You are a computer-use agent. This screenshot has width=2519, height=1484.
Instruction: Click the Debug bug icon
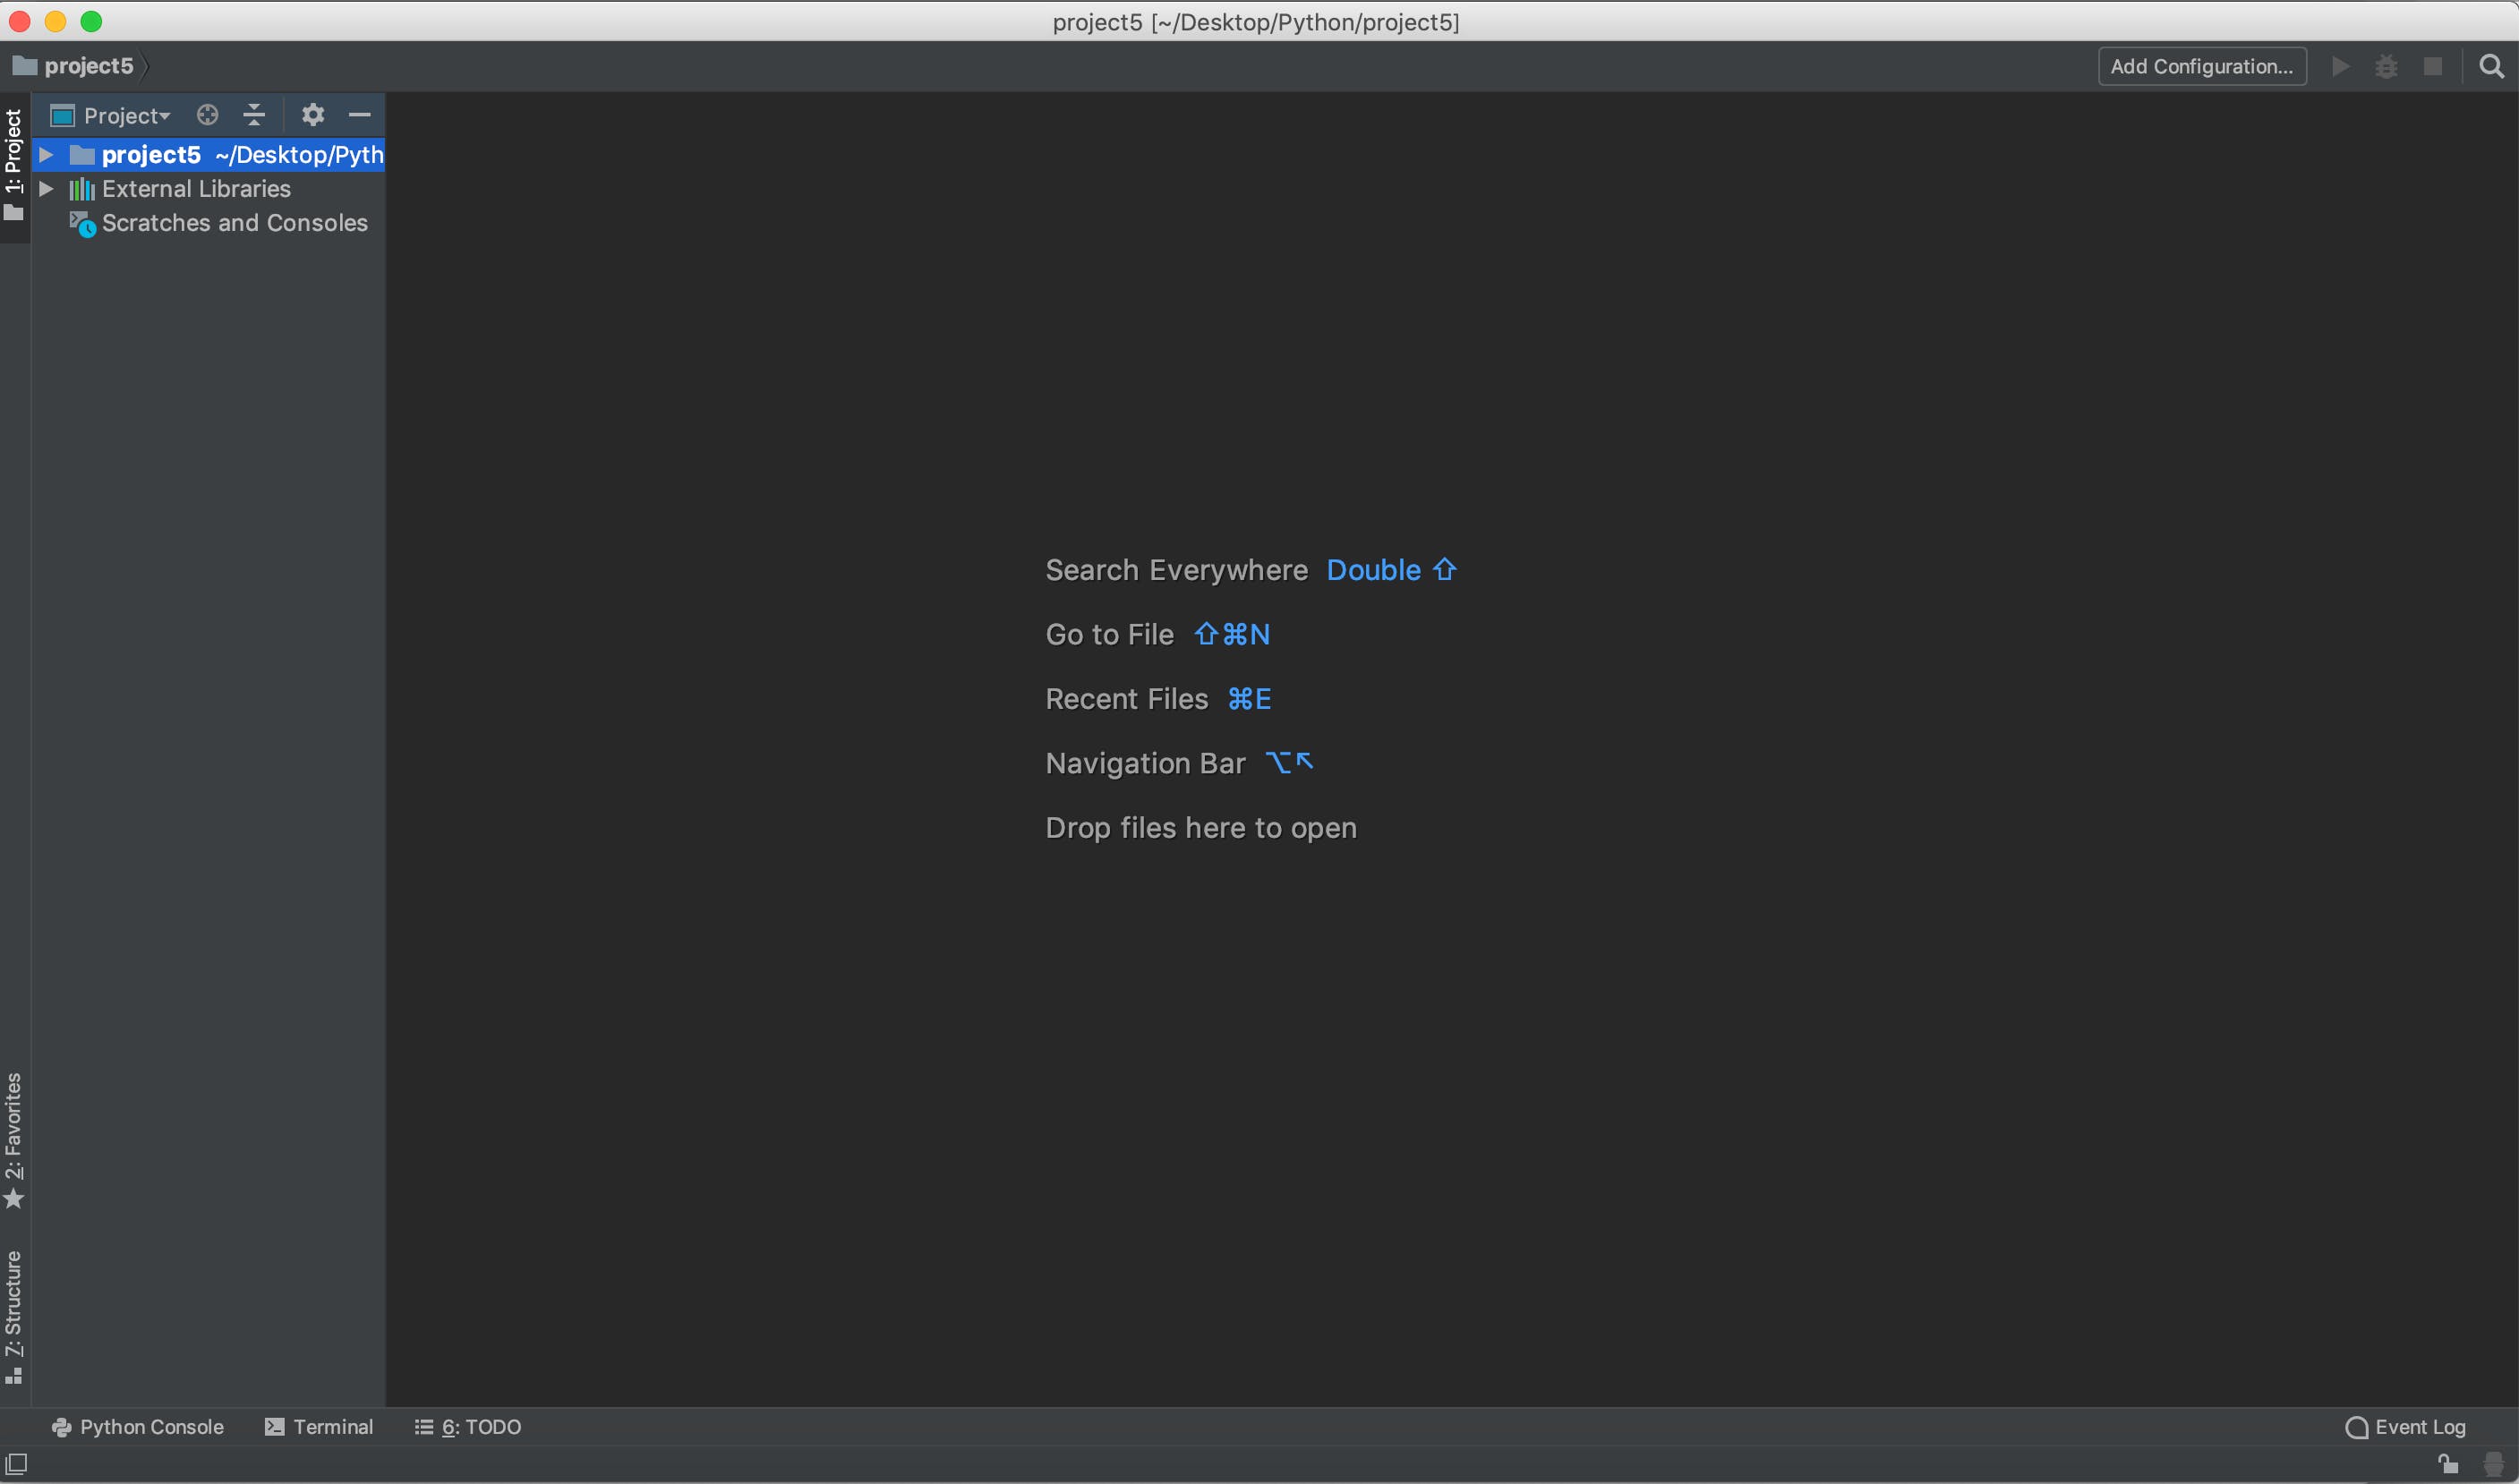pyautogui.click(x=2386, y=67)
